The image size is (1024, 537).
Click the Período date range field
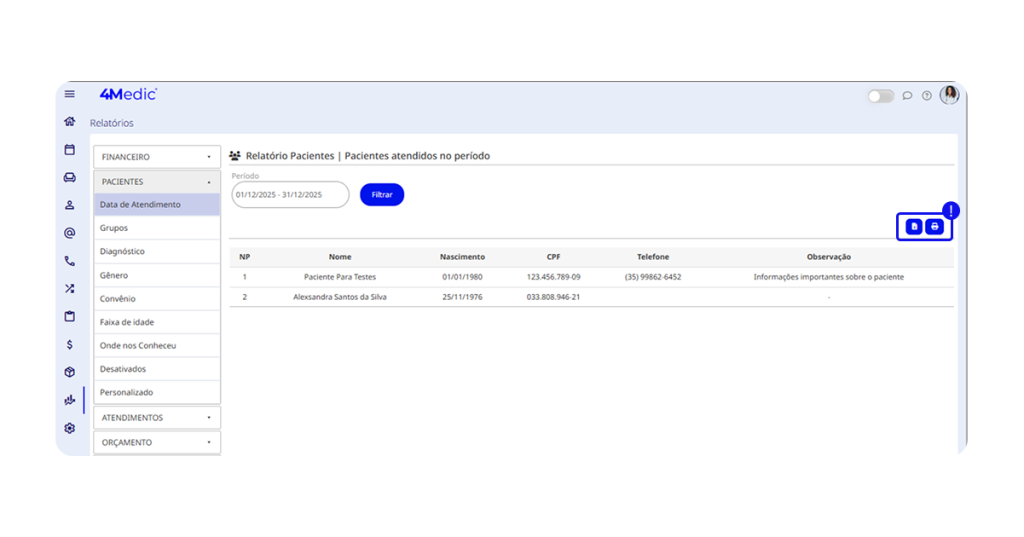coord(290,195)
